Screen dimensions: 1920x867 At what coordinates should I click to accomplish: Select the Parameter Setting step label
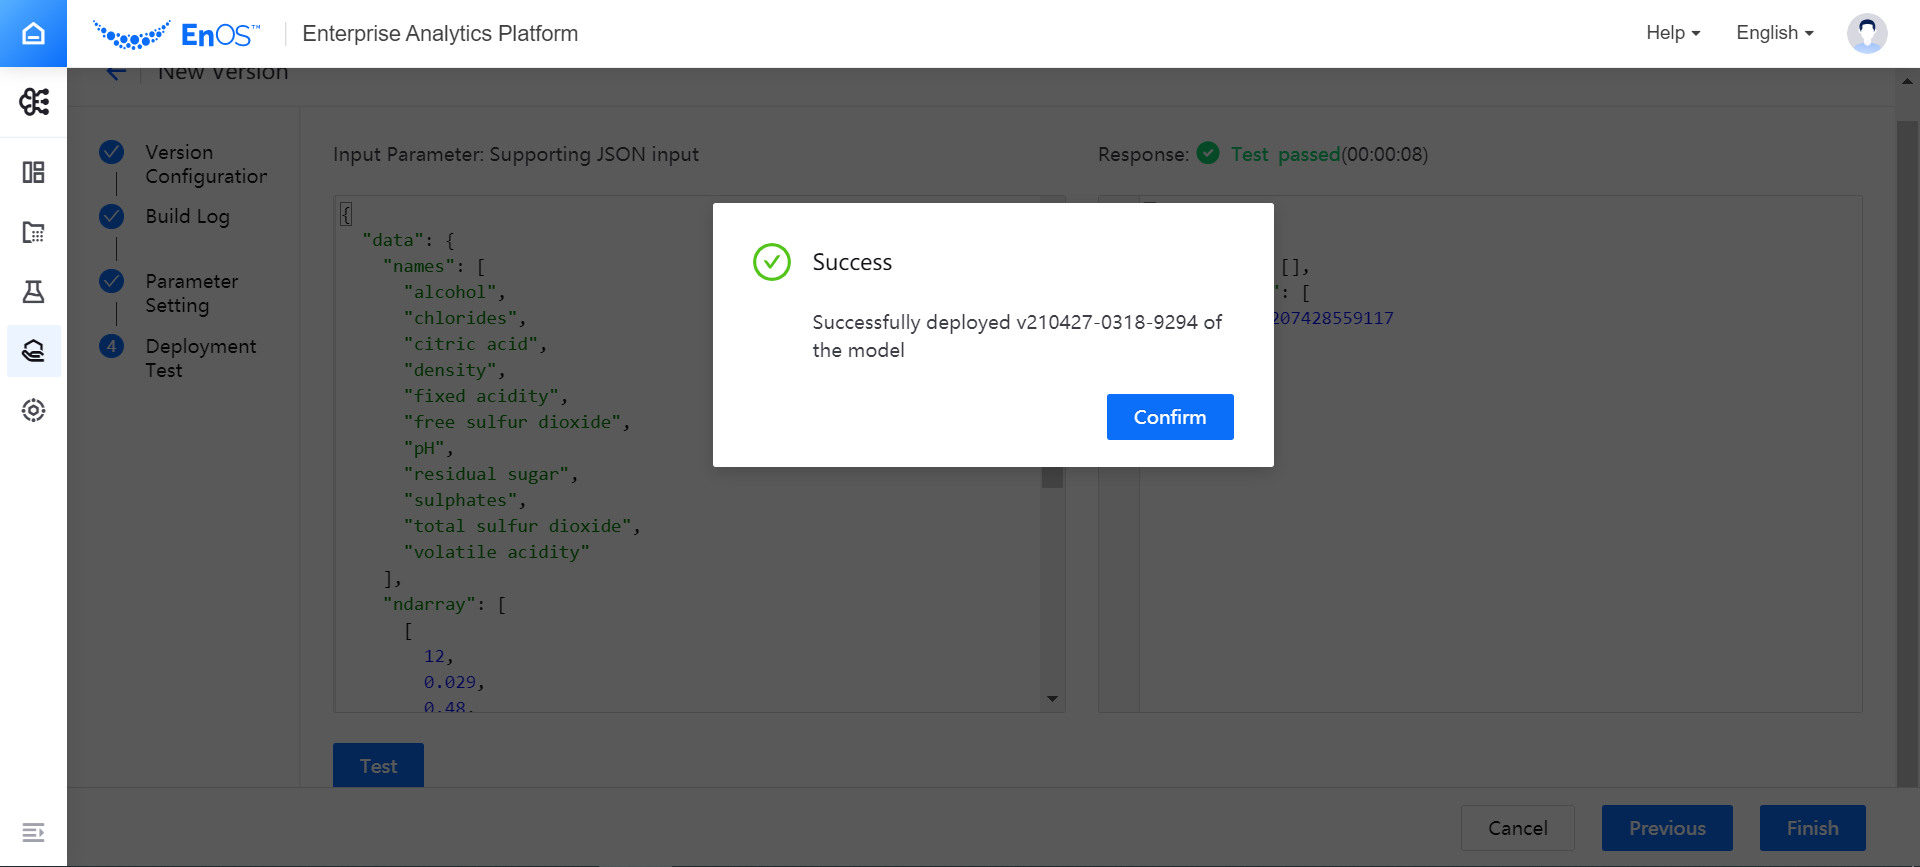click(192, 293)
